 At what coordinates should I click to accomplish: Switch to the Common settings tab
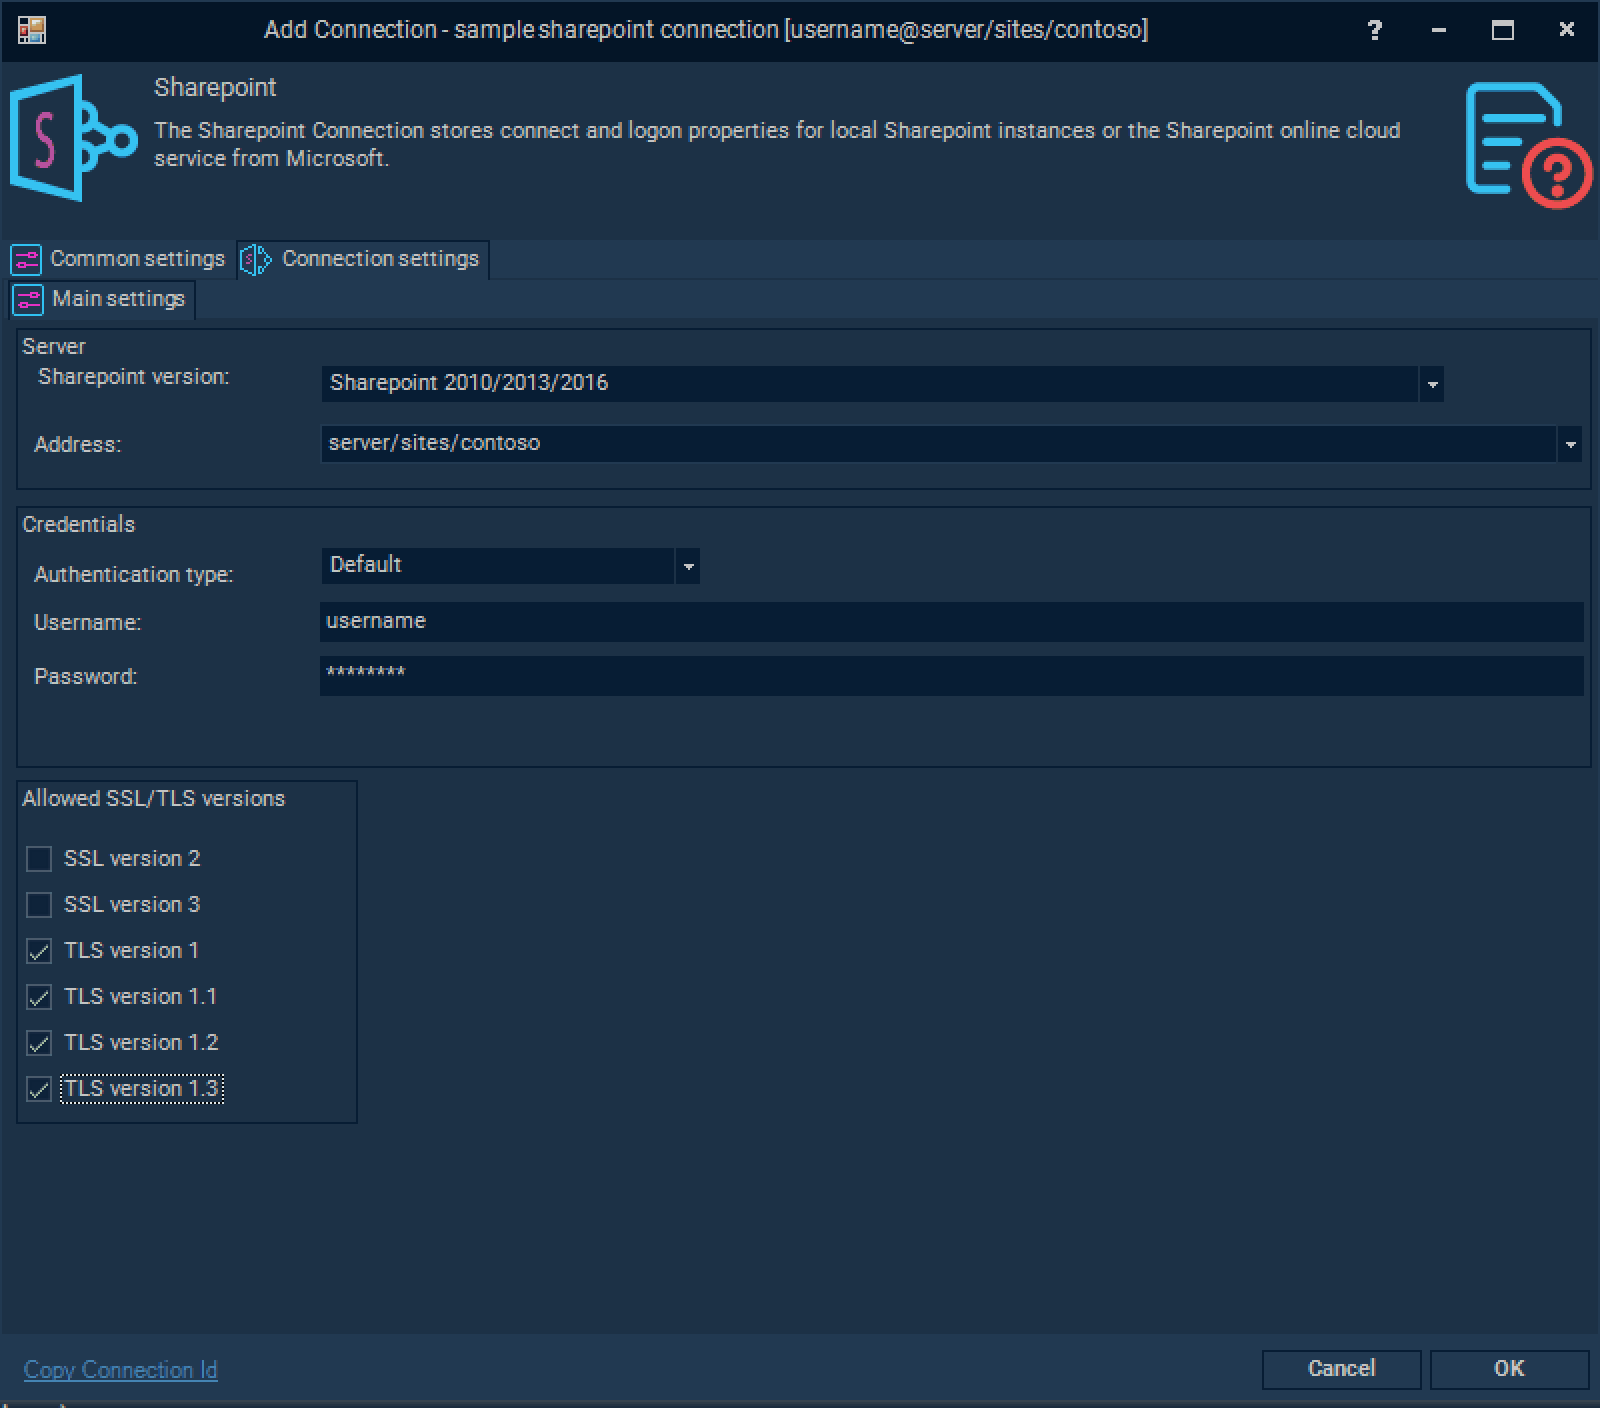click(x=137, y=259)
